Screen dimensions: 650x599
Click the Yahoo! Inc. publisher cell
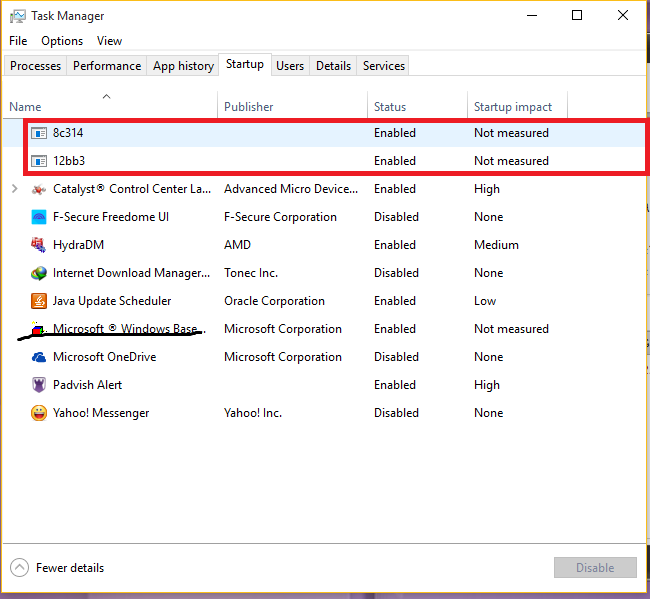point(253,413)
